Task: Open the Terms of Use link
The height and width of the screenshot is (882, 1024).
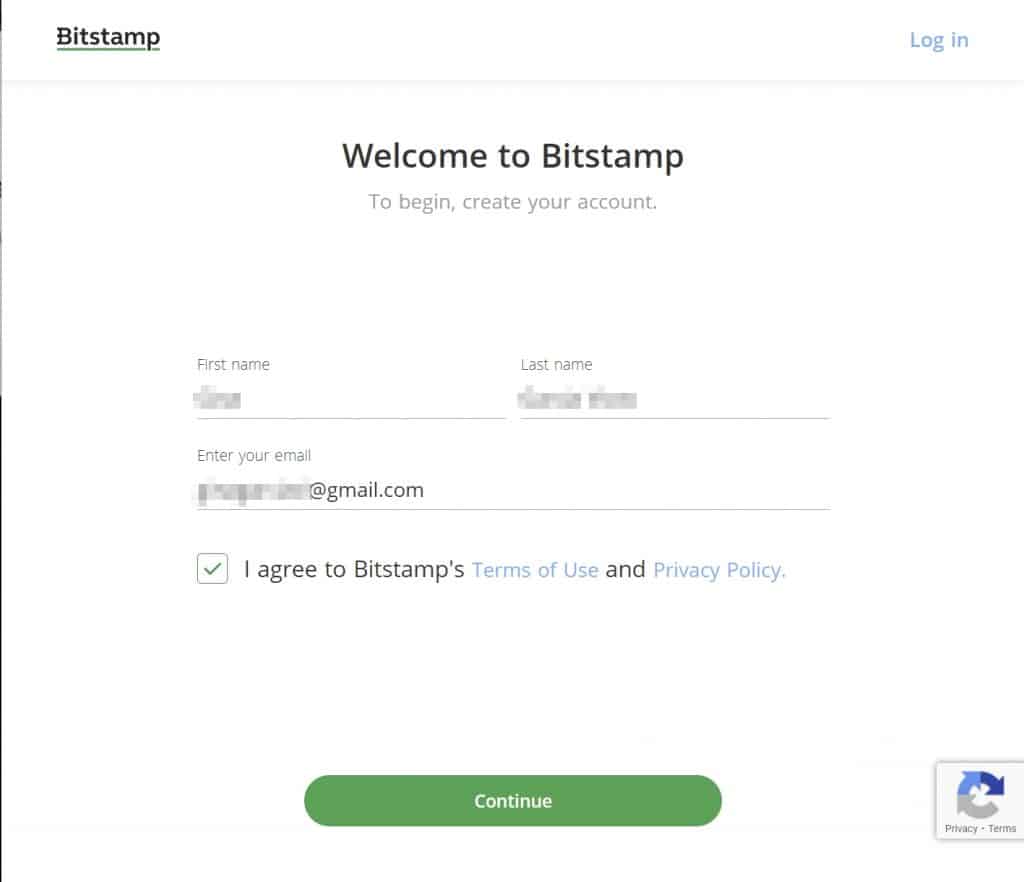Action: (535, 569)
